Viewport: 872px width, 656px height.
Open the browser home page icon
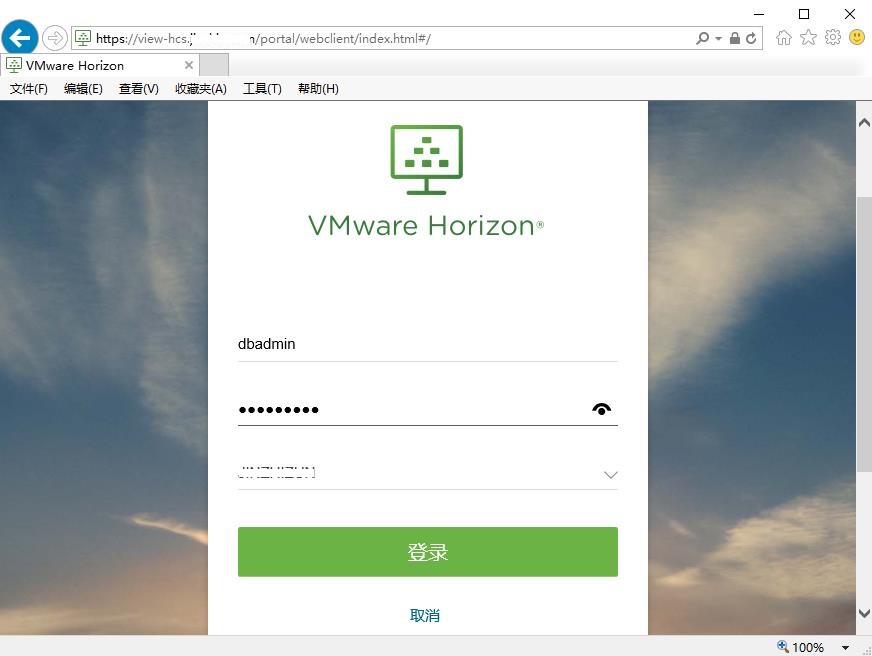click(784, 37)
